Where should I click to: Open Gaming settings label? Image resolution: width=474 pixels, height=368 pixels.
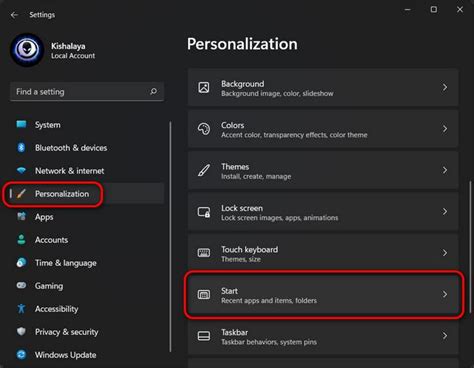point(49,286)
